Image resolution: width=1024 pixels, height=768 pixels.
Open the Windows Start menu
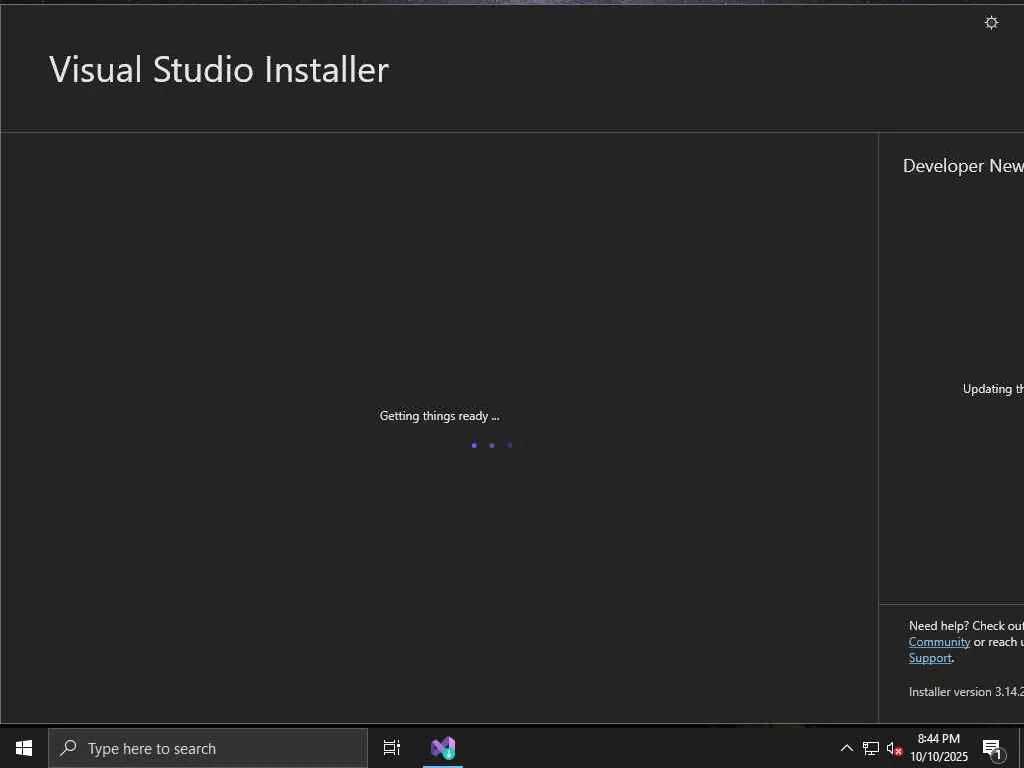(24, 748)
